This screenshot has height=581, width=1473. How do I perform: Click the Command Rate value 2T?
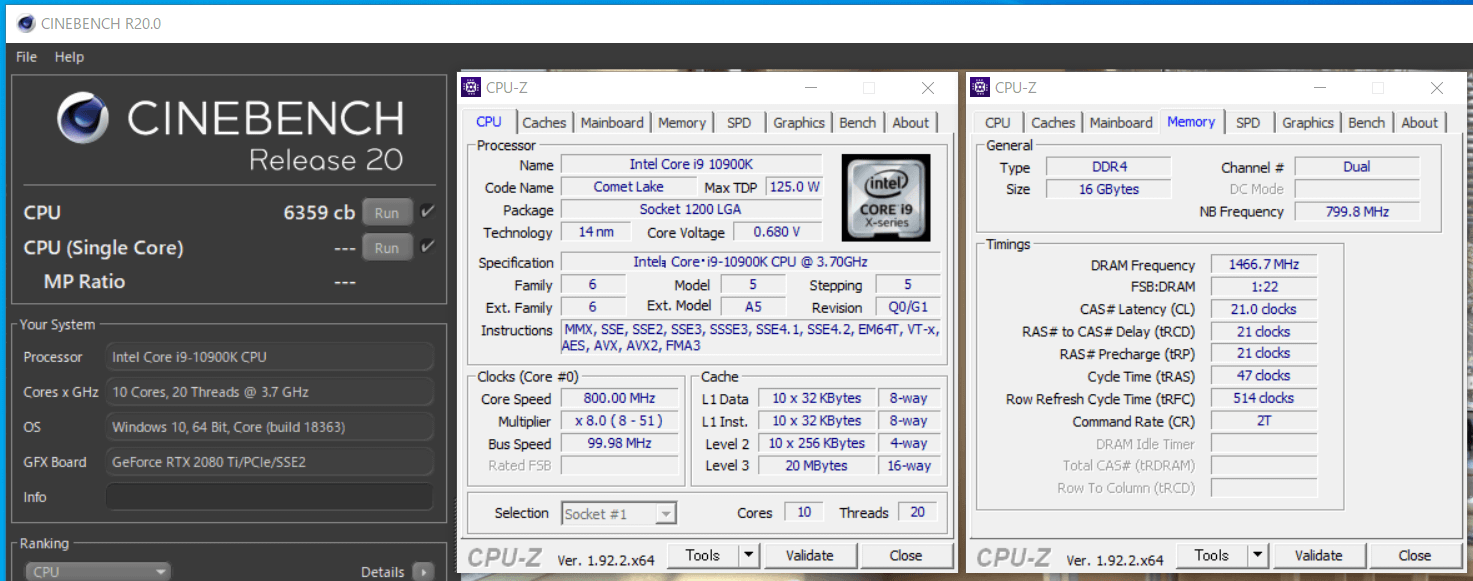pos(1263,421)
